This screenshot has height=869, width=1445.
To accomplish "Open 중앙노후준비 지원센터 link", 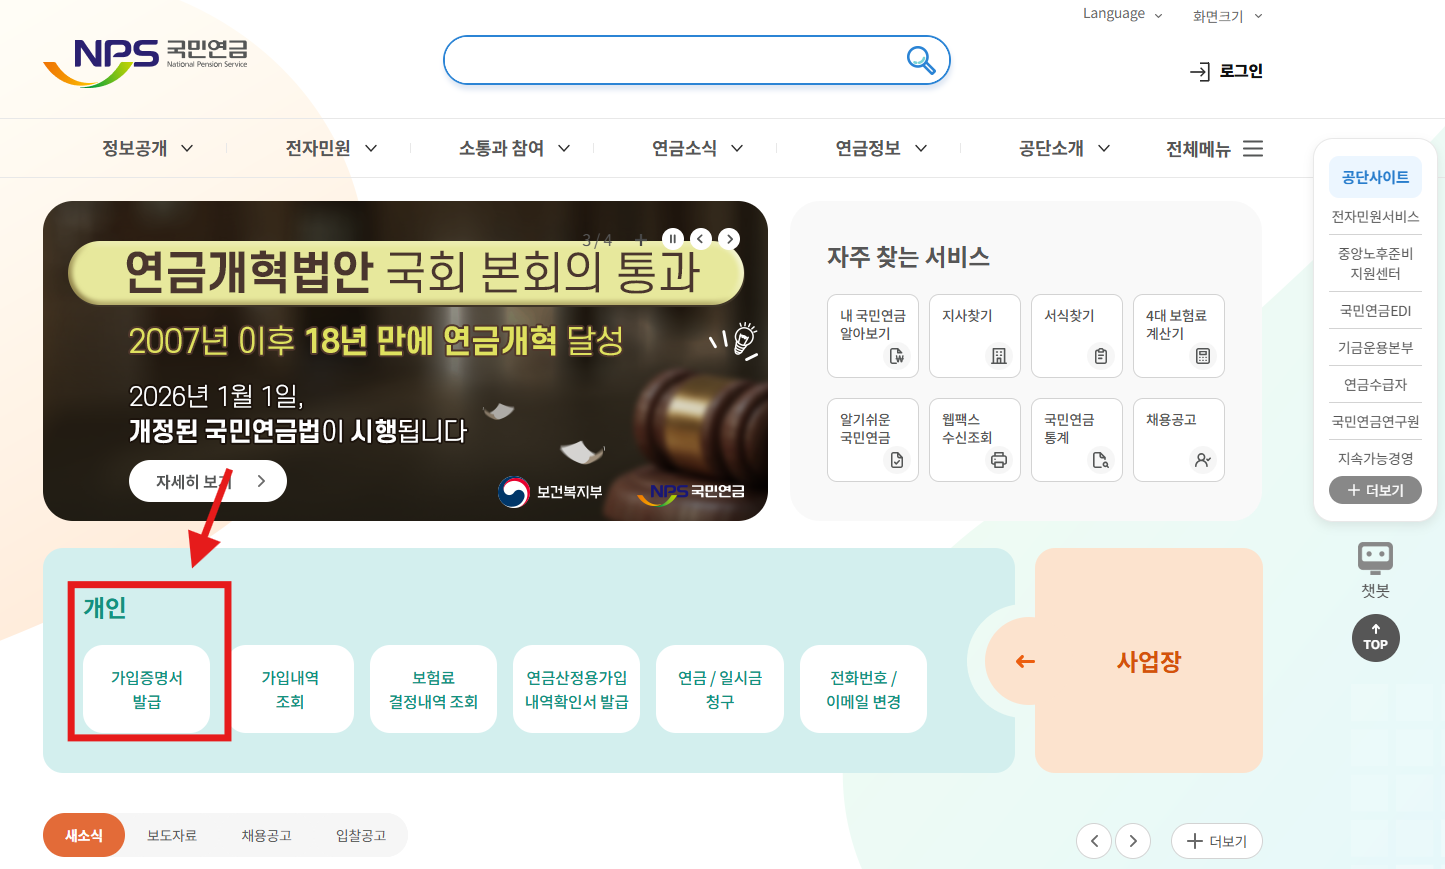I will [x=1375, y=263].
